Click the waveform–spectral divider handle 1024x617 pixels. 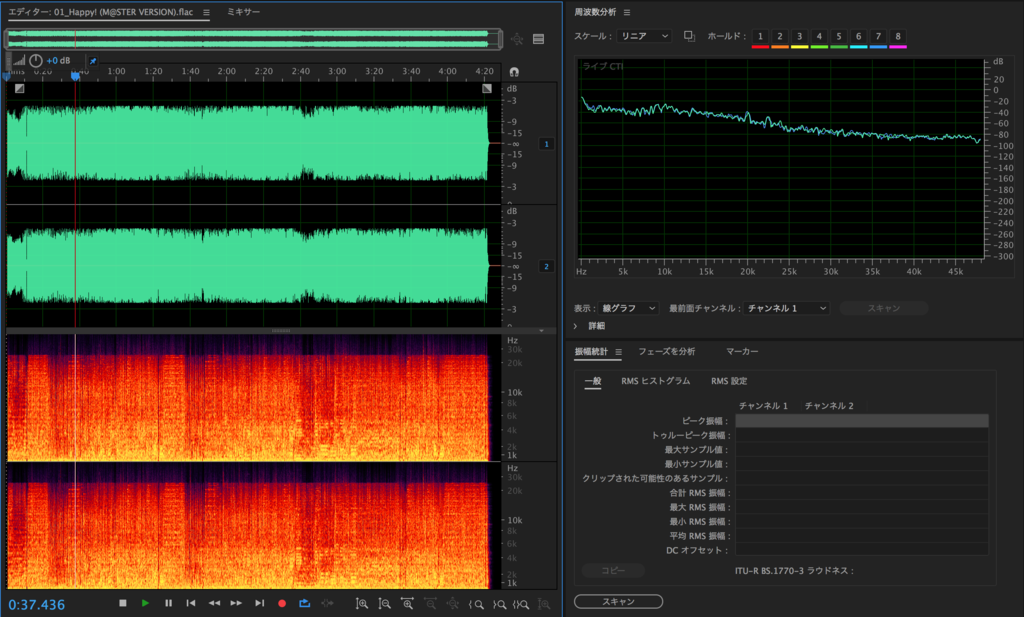(x=281, y=330)
